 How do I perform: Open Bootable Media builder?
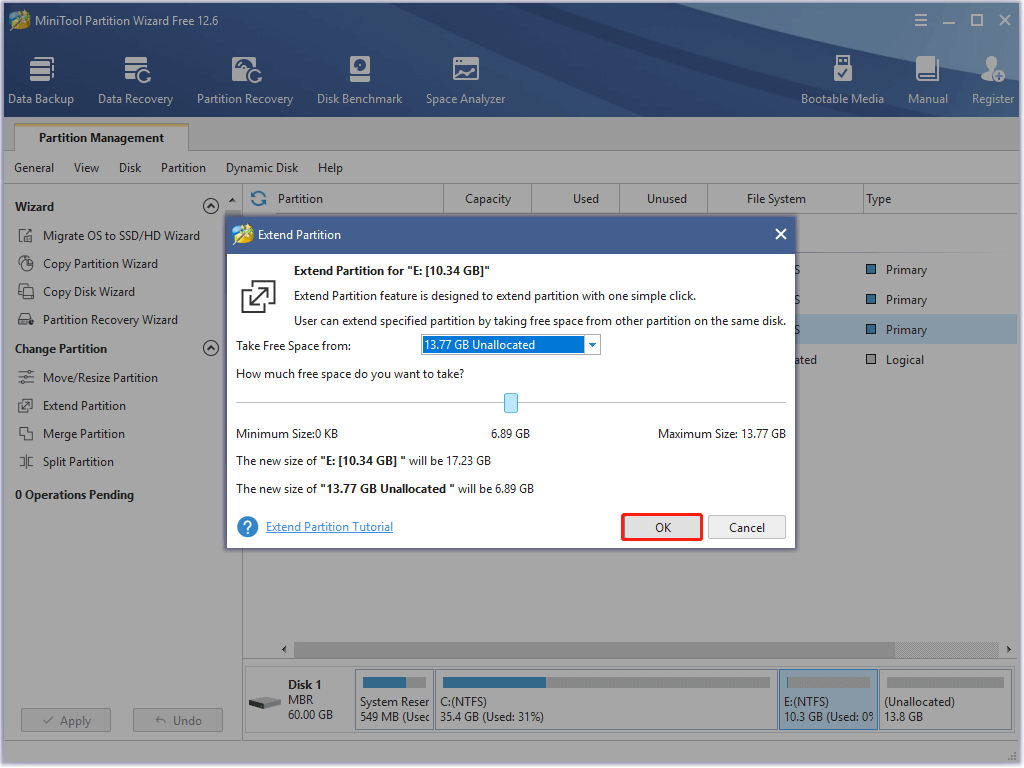pyautogui.click(x=842, y=81)
